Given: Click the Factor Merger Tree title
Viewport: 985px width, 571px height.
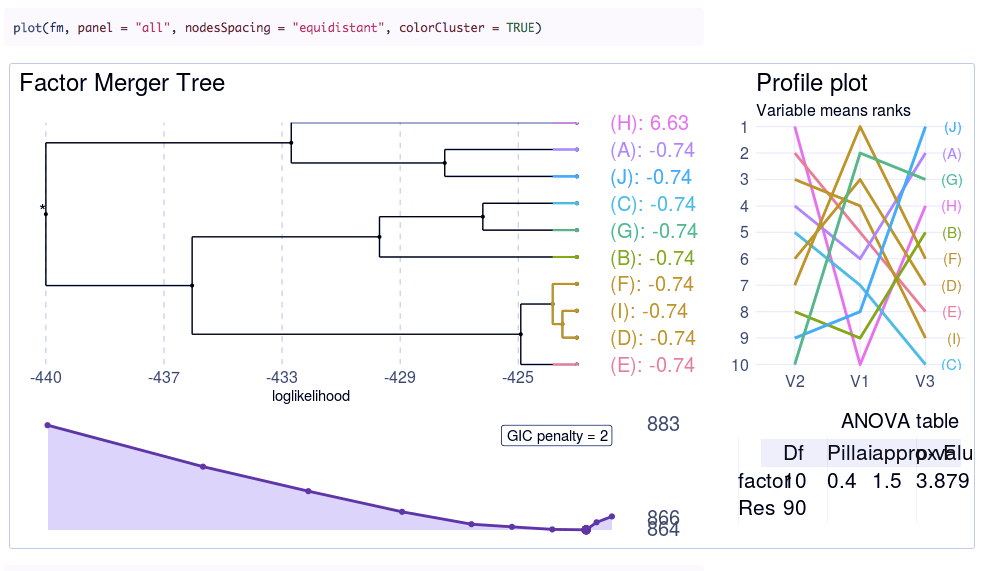Looking at the screenshot, I should [122, 83].
